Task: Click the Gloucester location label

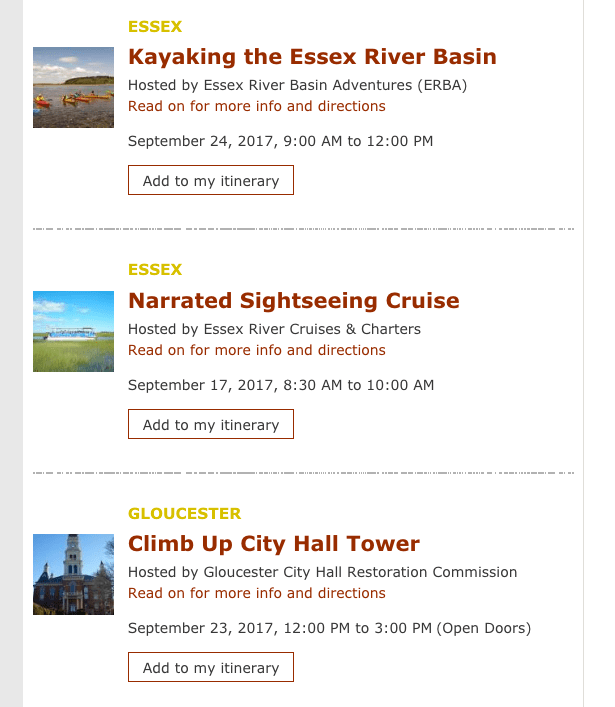Action: (184, 514)
